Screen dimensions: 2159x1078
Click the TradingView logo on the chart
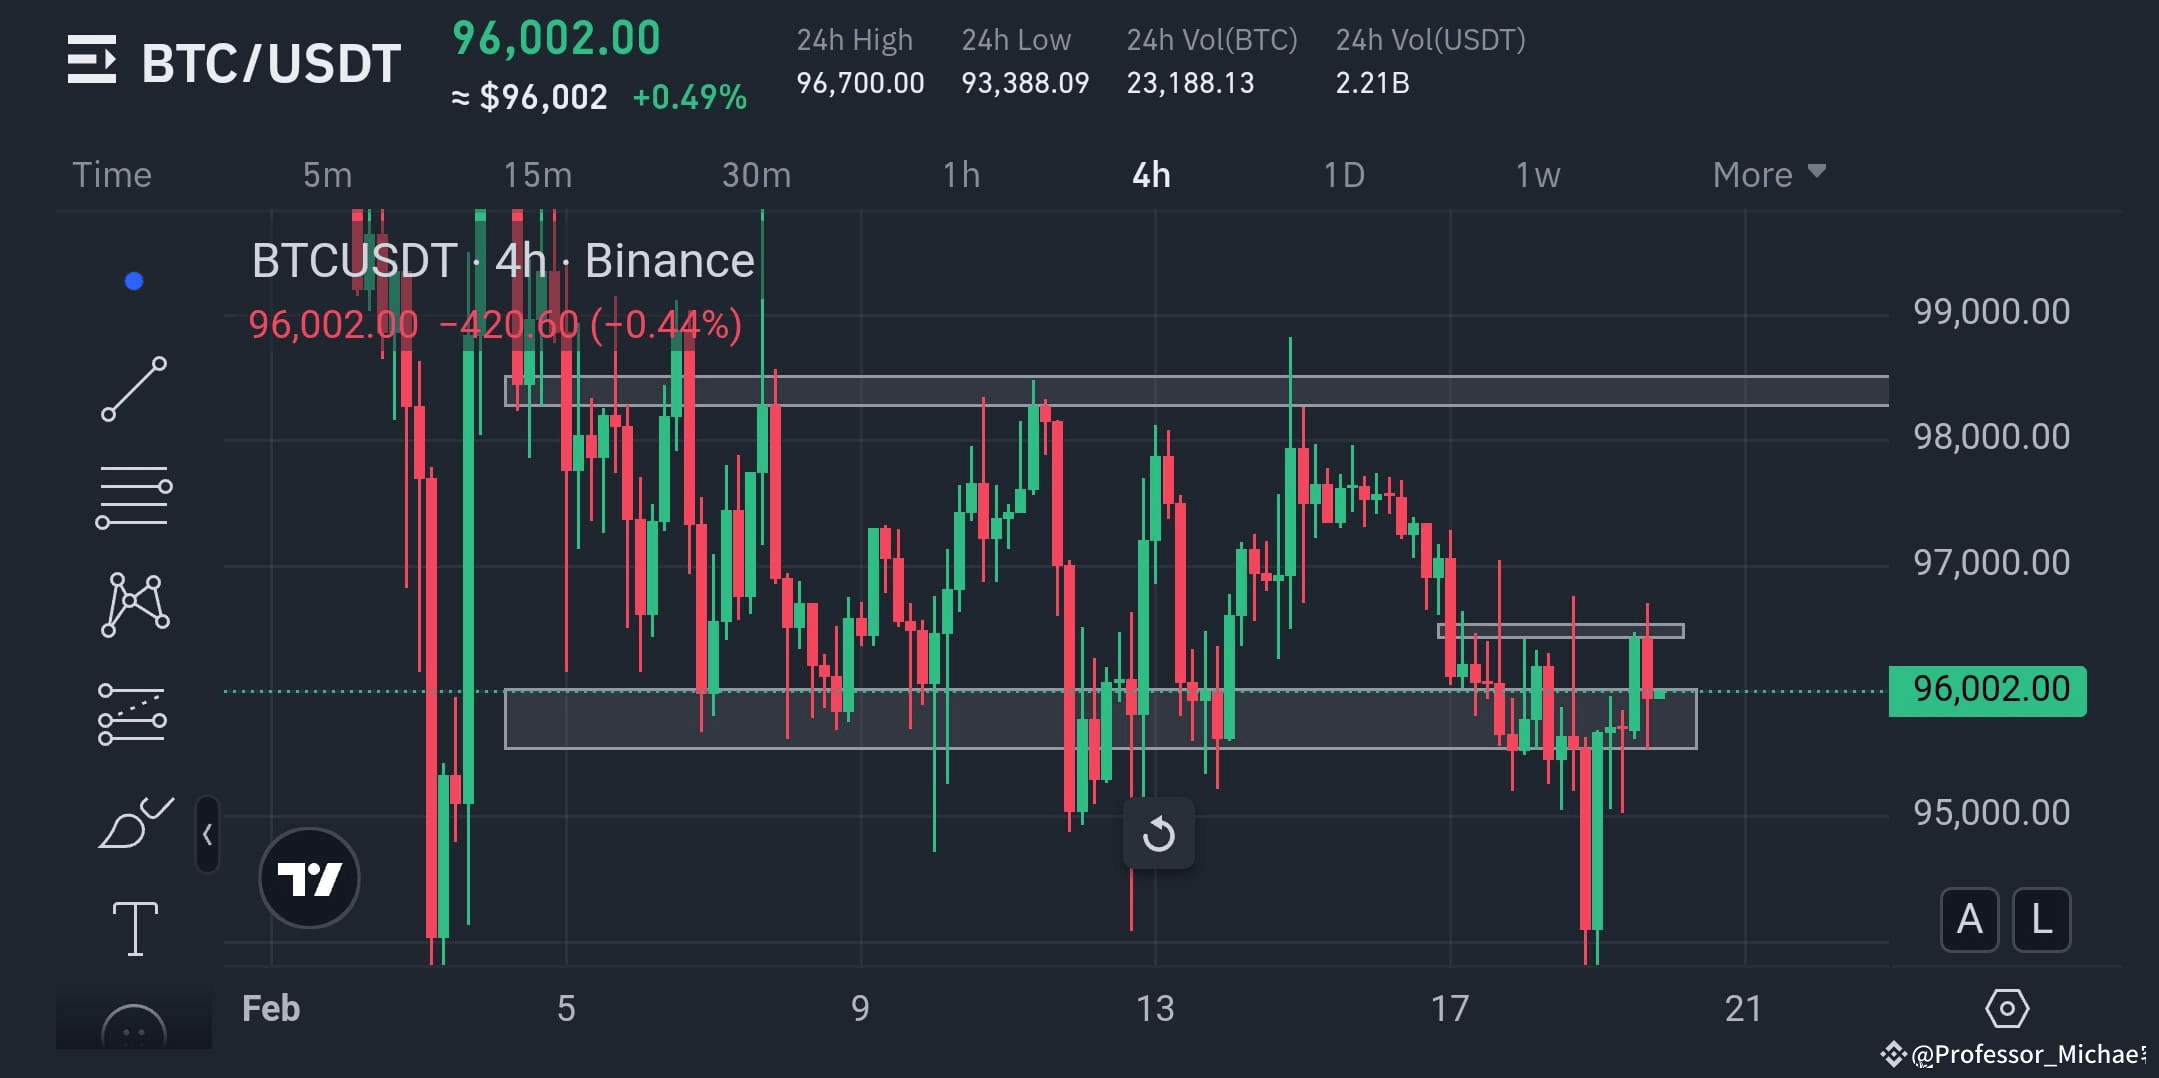point(309,877)
